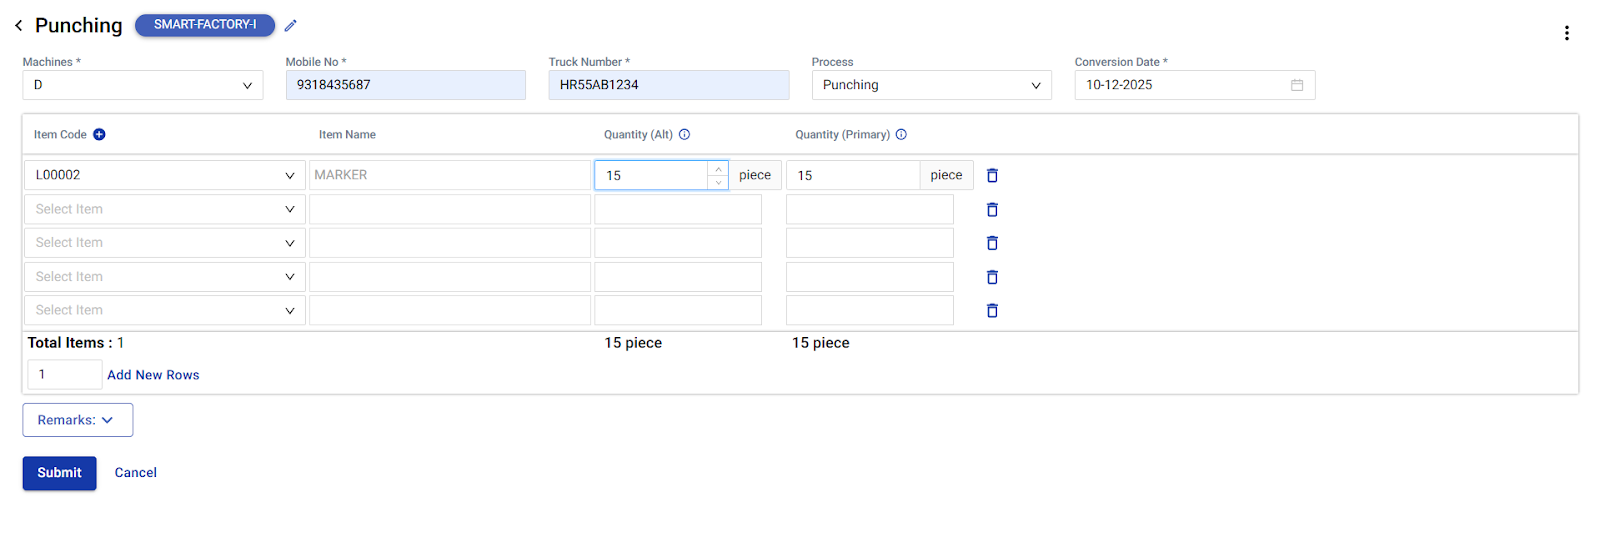This screenshot has width=1600, height=558.
Task: Click the info icon next to Quantity (Alt)
Action: point(684,135)
